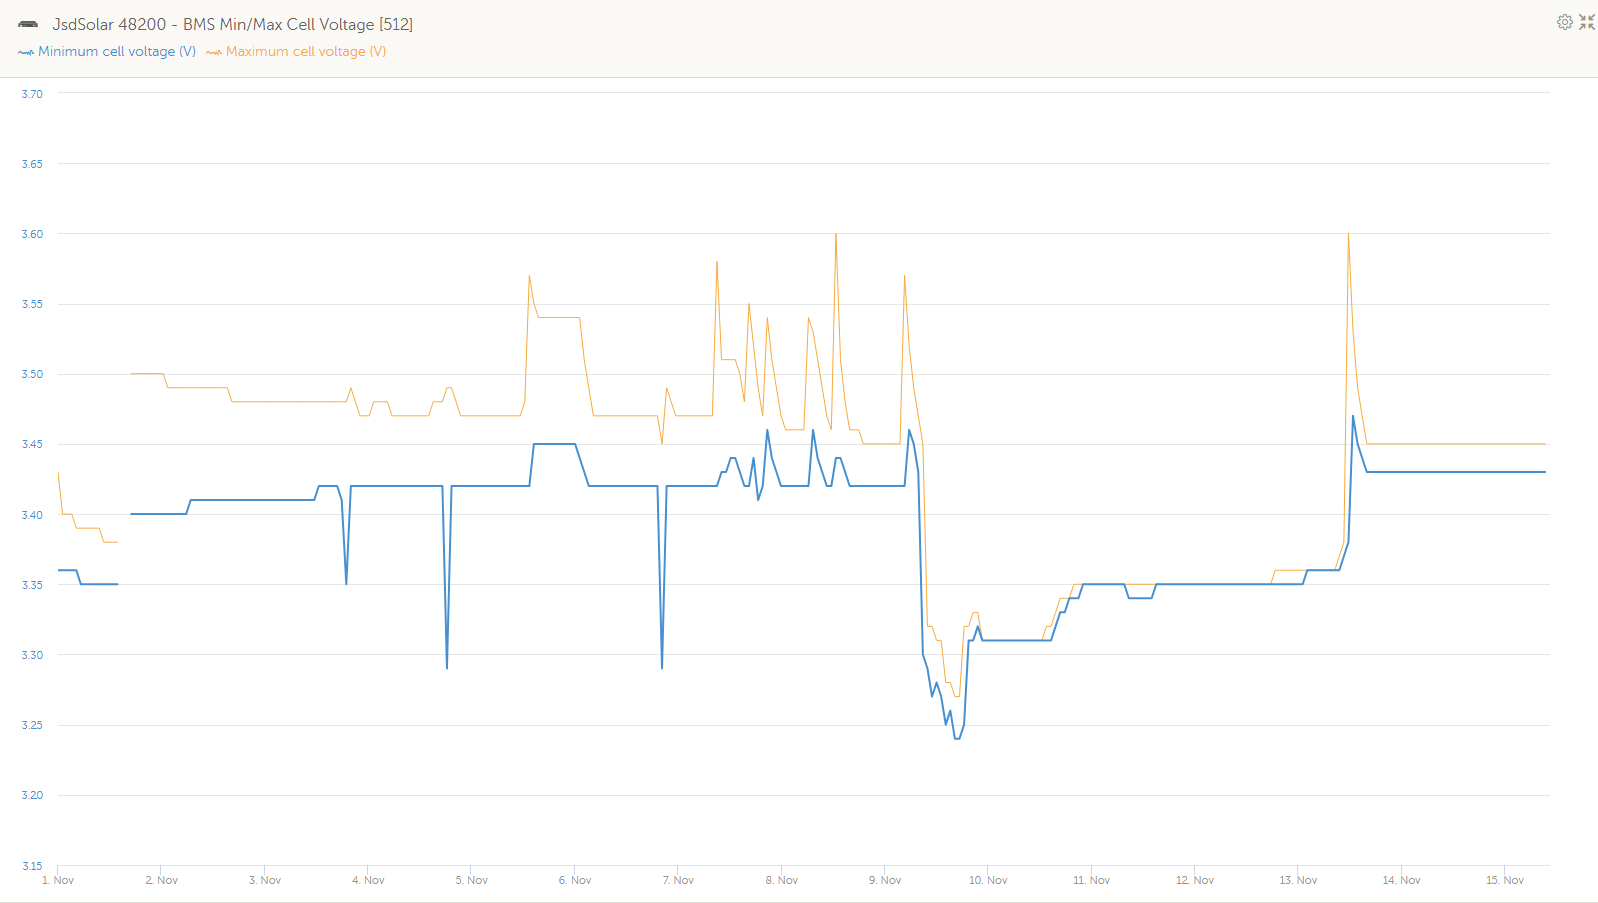
Task: Click the 14. Nov date label
Action: click(1402, 880)
